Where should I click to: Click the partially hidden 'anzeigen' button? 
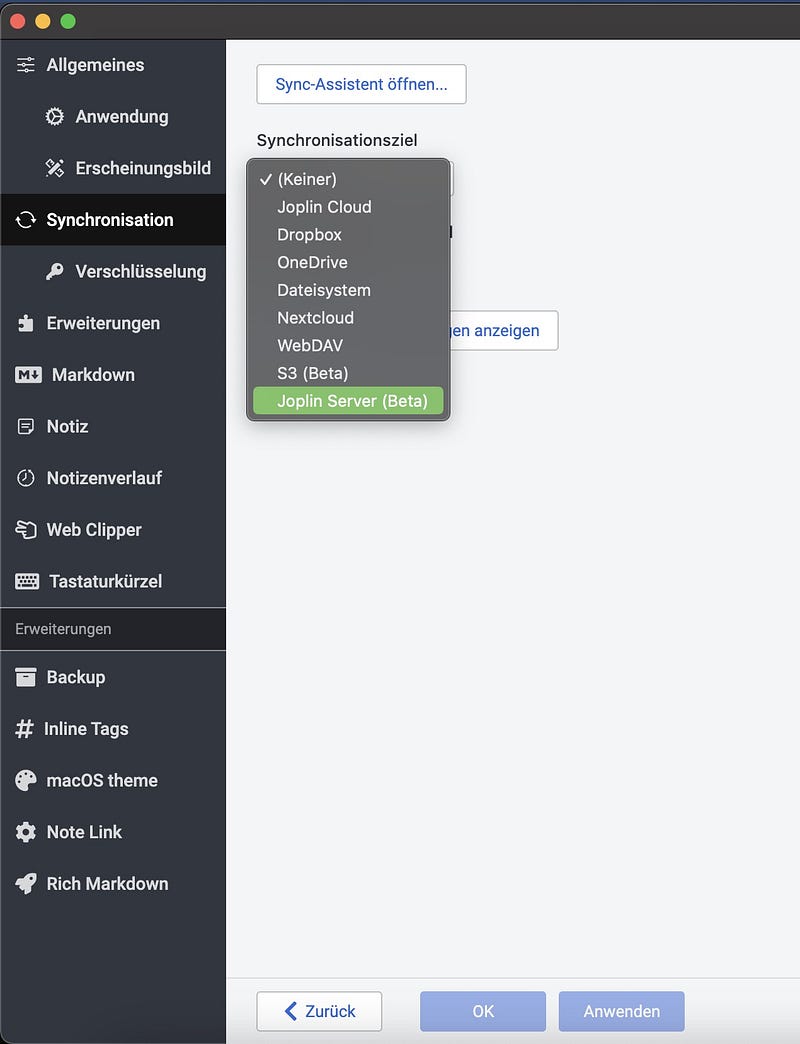click(504, 330)
